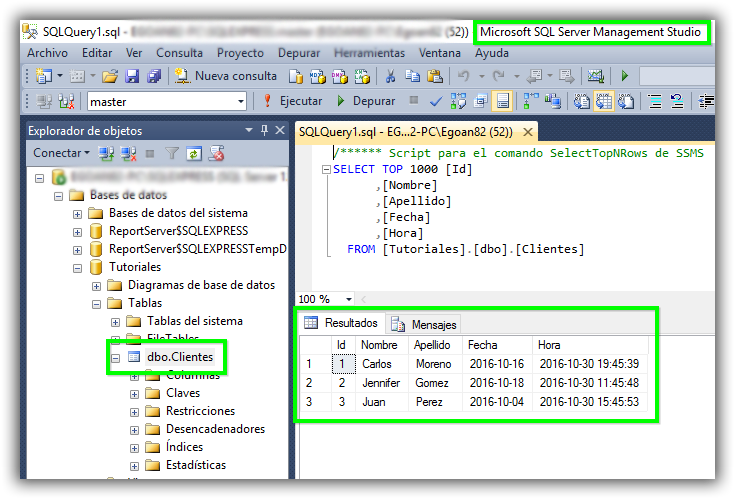Toggle Results to Grid mode
Image resolution: width=735 pixels, height=499 pixels.
[x=603, y=101]
